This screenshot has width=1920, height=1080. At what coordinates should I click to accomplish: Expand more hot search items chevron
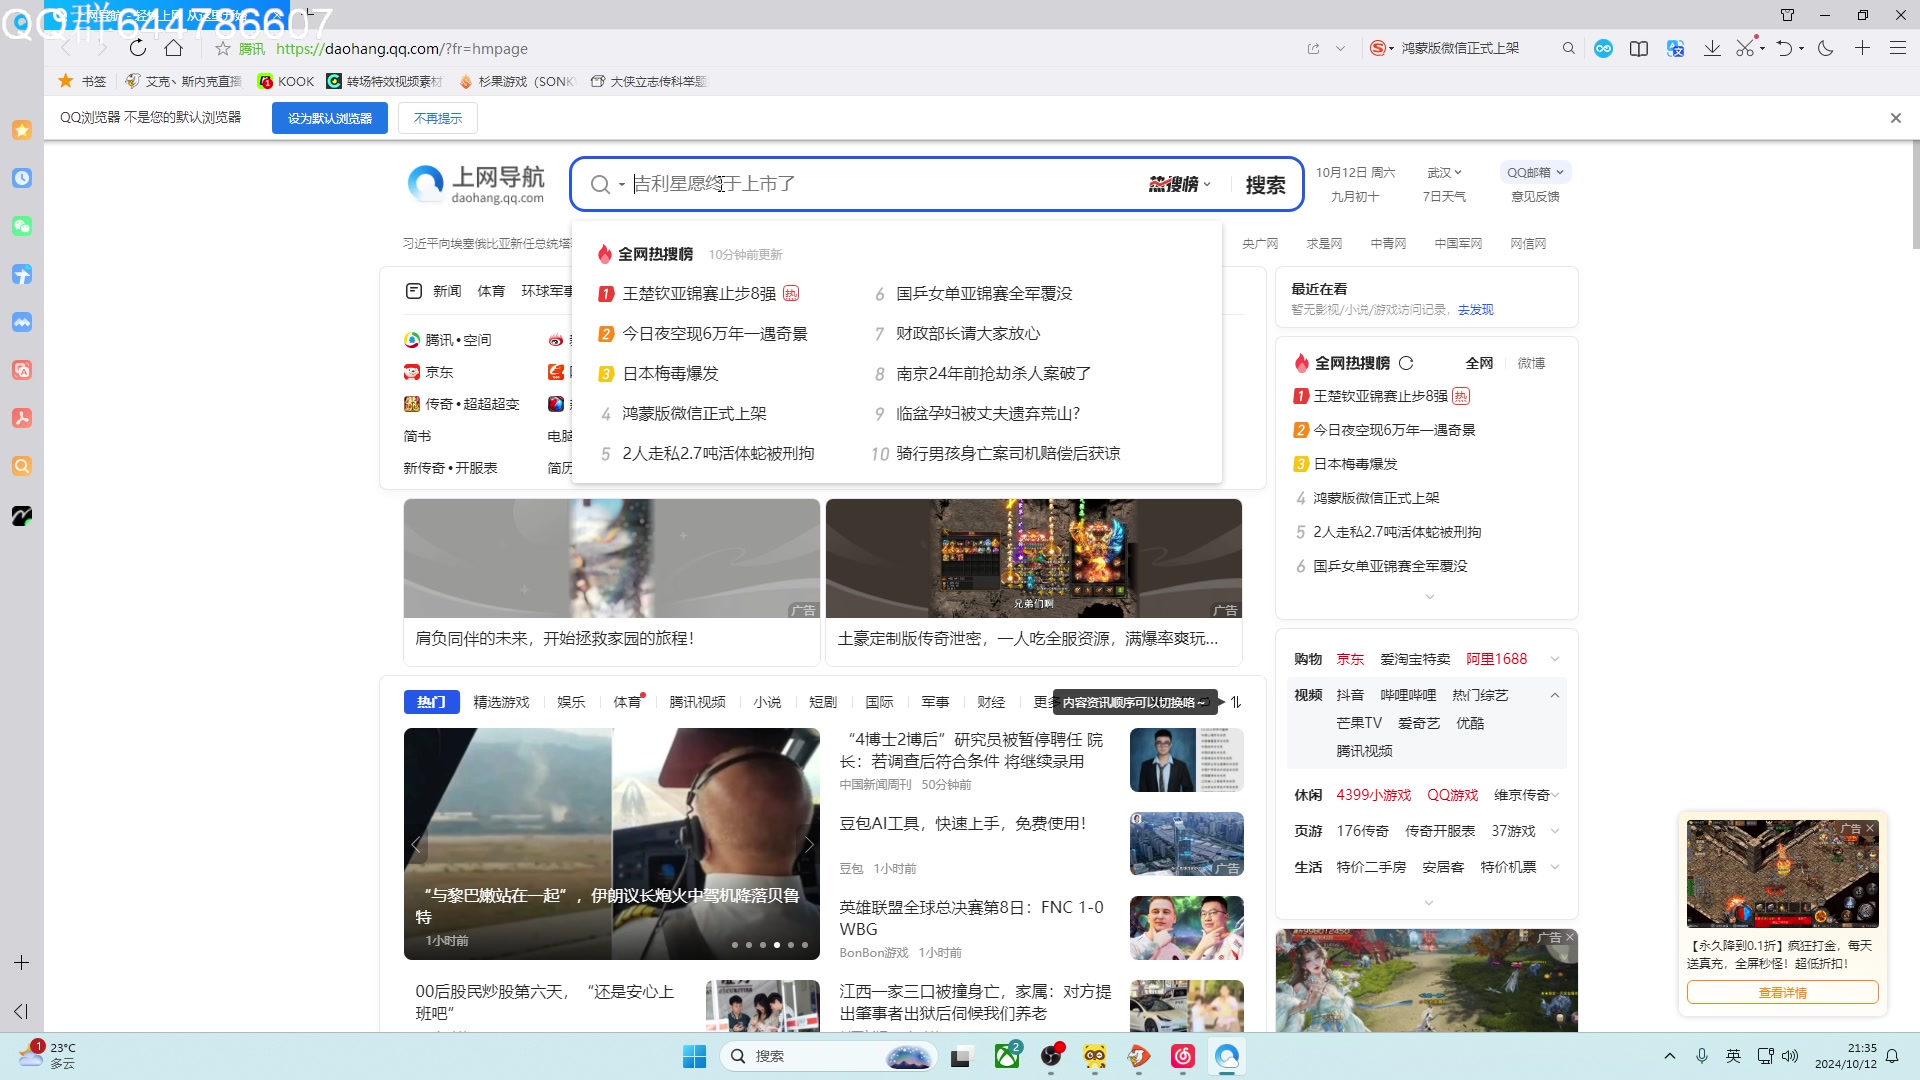[1429, 597]
